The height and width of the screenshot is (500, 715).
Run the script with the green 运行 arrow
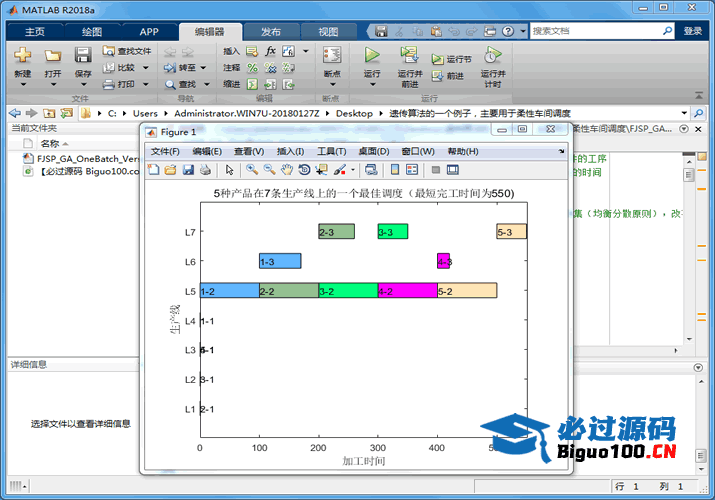coord(372,55)
